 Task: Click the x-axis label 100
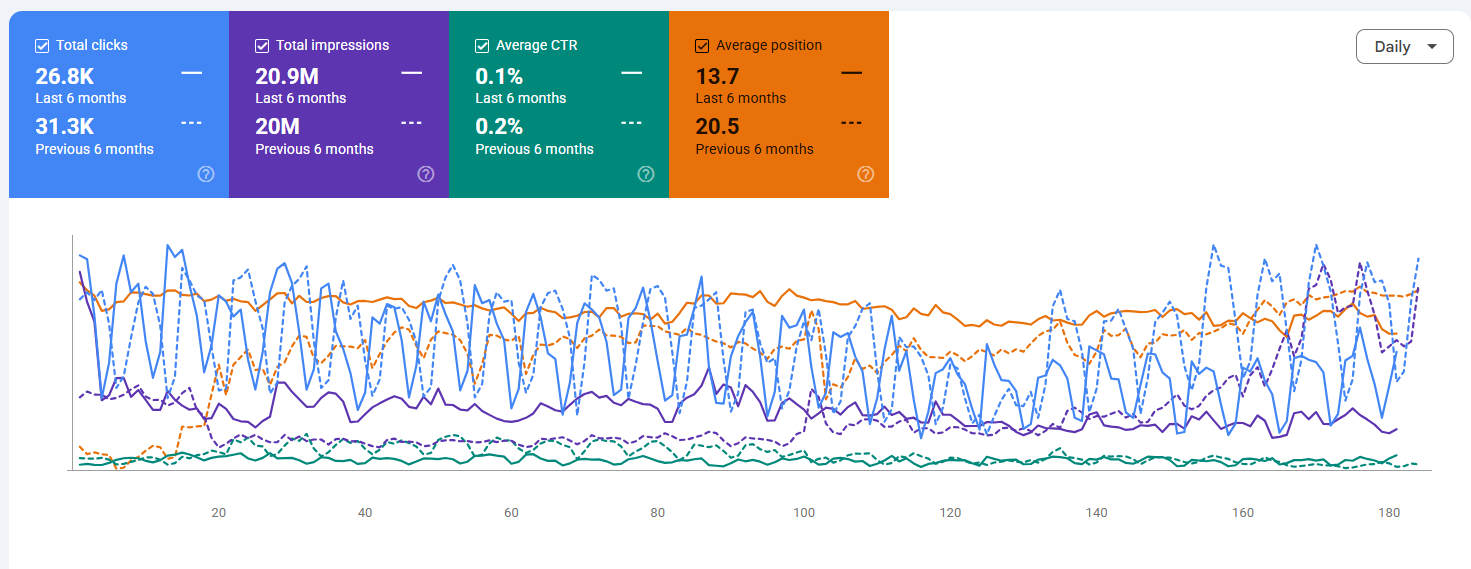click(x=804, y=513)
